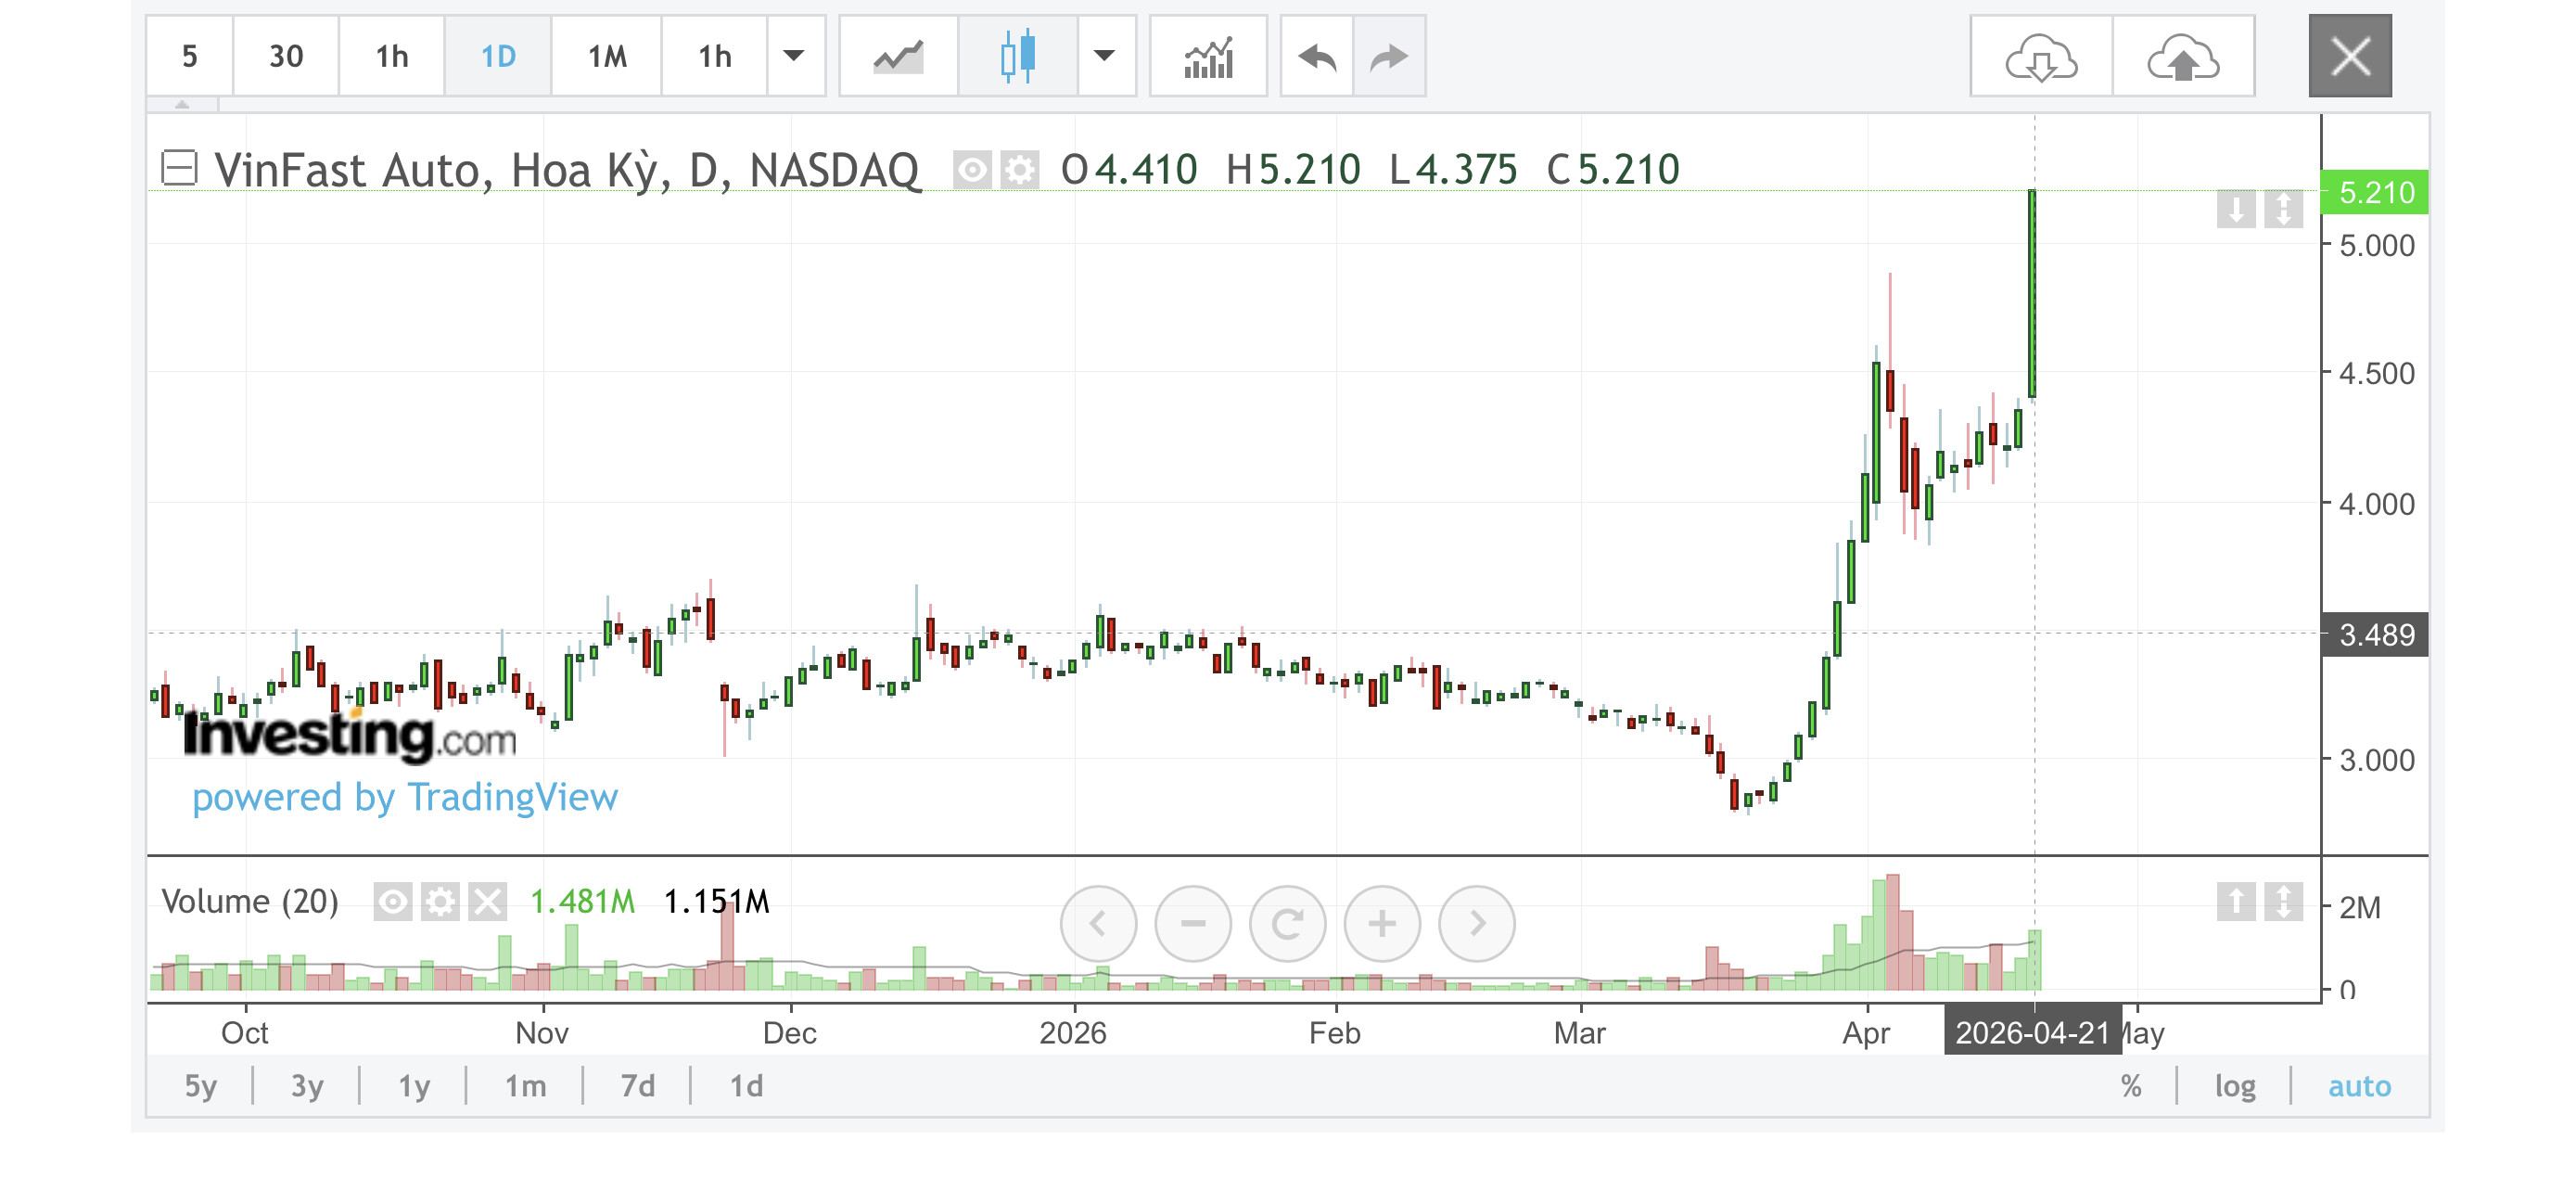The height and width of the screenshot is (1191, 2576).
Task: Open the powered by TradingView link
Action: [405, 798]
